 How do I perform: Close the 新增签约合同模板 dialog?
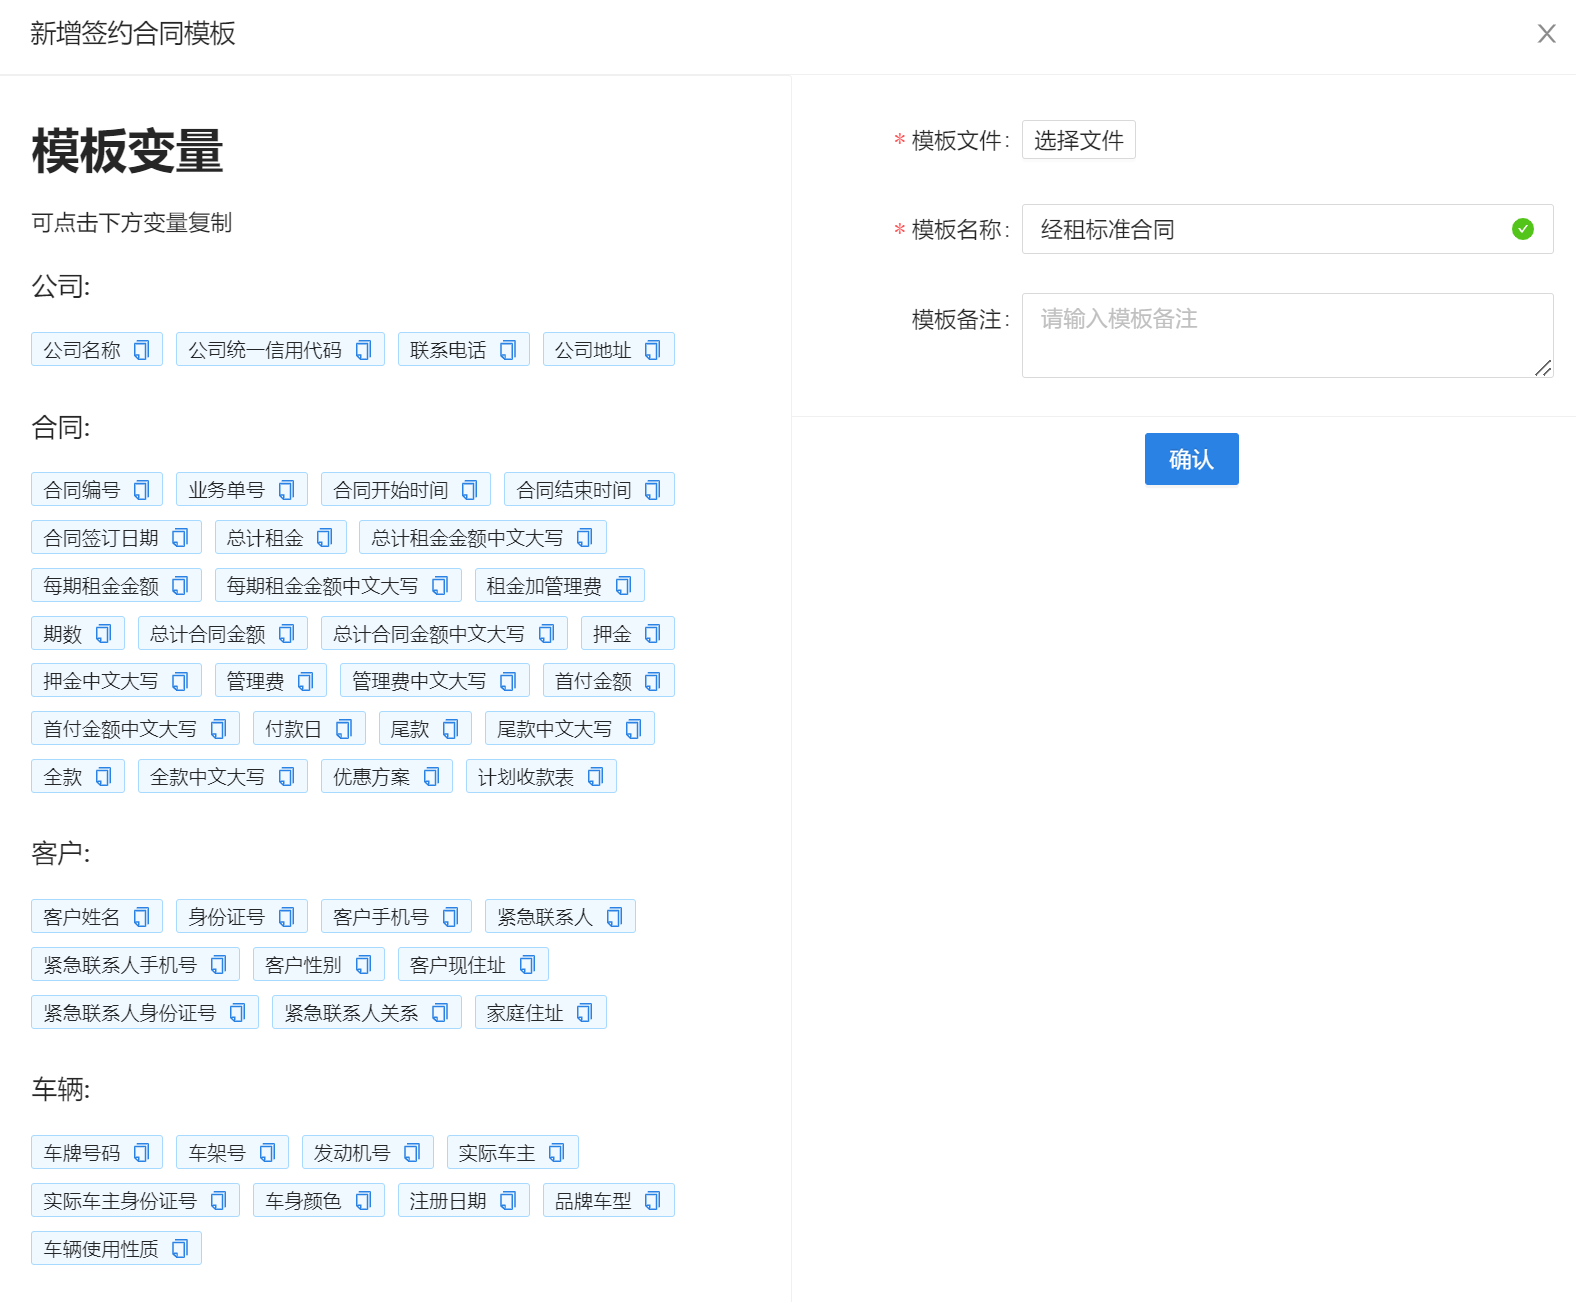pos(1546,34)
